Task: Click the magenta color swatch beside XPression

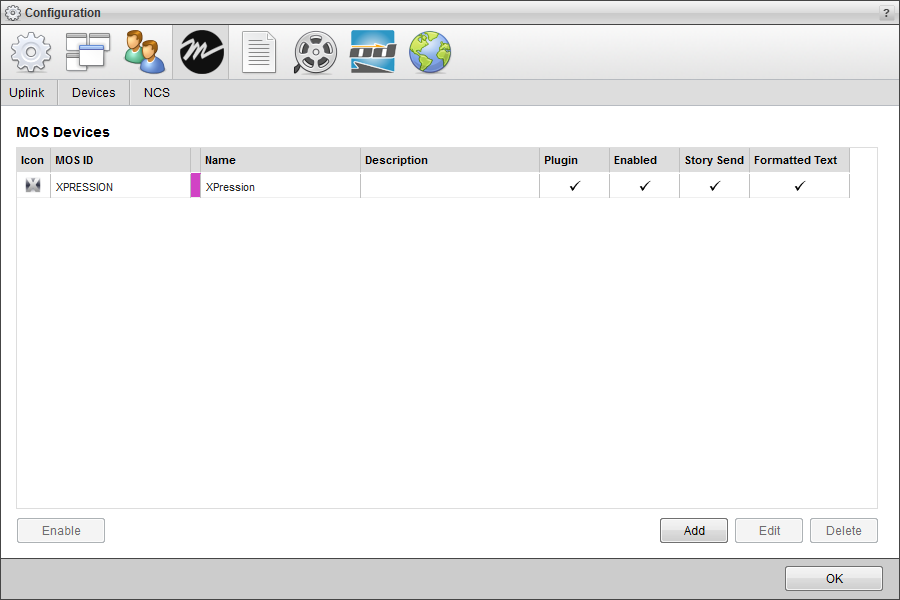Action: 196,186
